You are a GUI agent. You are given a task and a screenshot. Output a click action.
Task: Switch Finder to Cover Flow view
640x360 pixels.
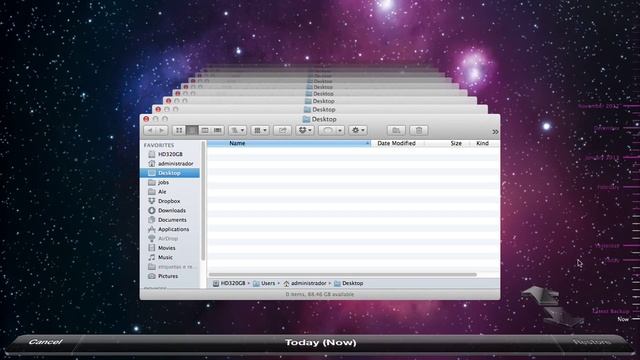[x=218, y=130]
